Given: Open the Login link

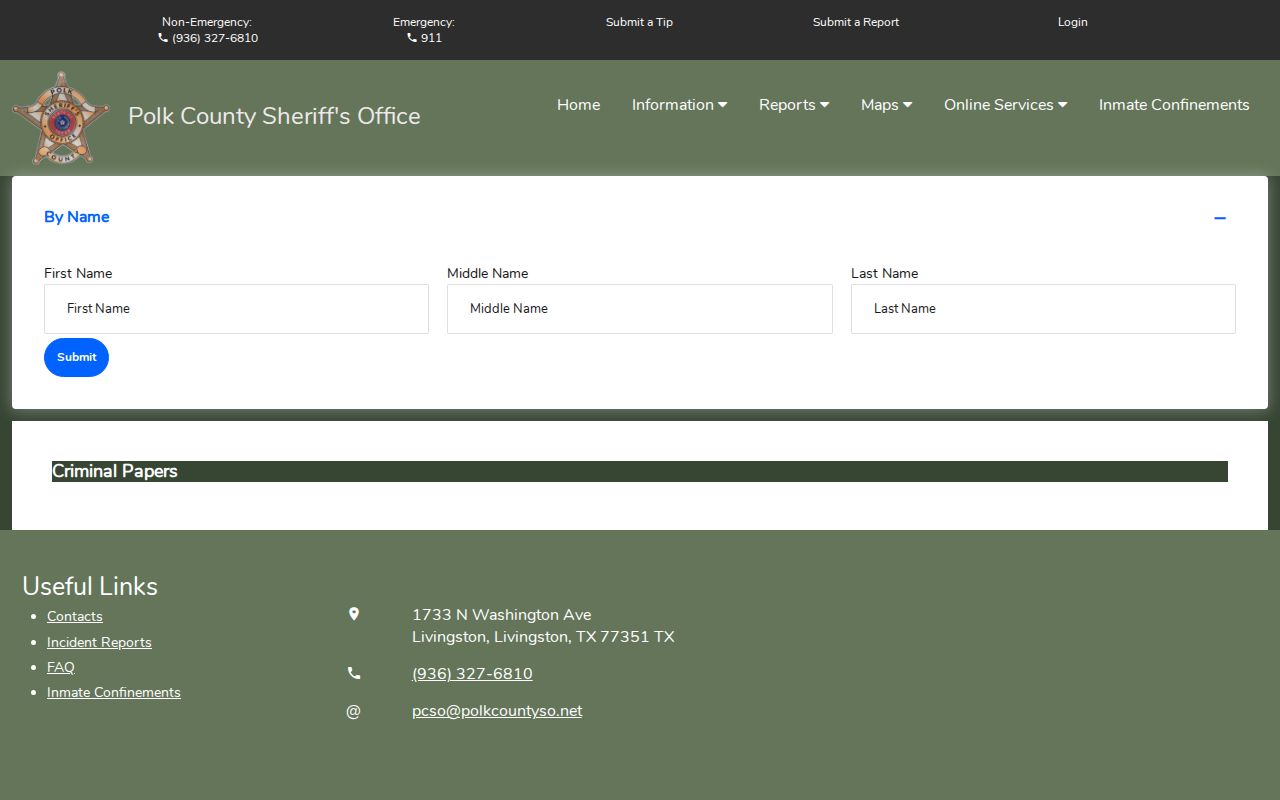Looking at the screenshot, I should point(1072,22).
